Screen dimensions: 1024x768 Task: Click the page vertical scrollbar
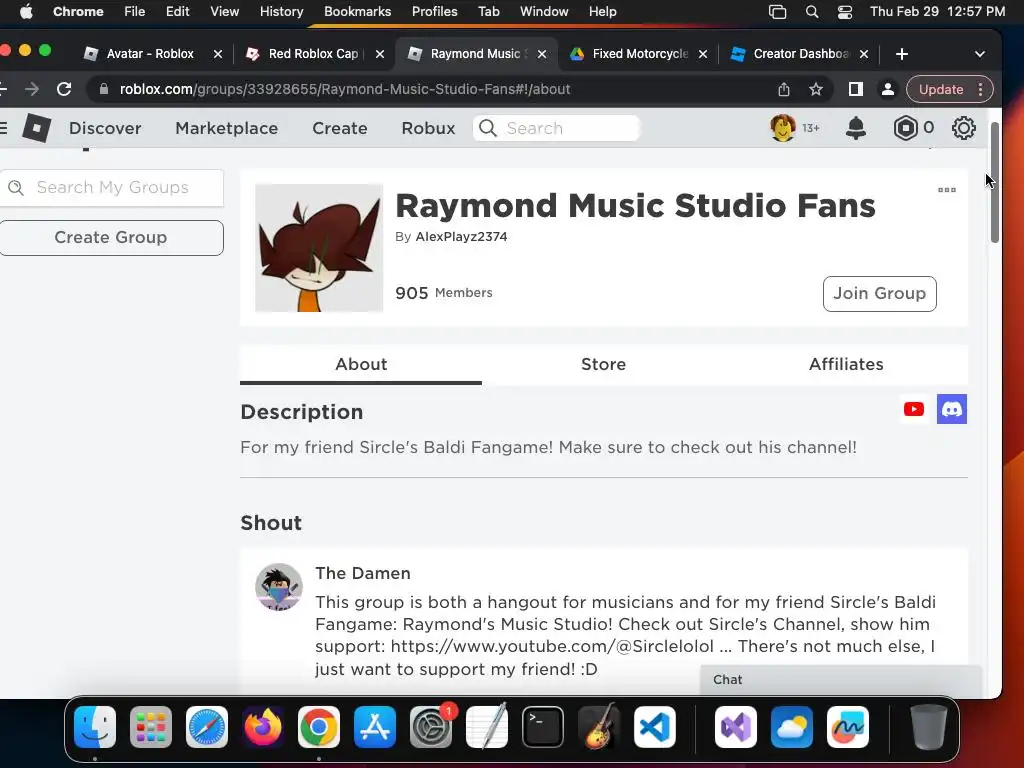coord(995,183)
